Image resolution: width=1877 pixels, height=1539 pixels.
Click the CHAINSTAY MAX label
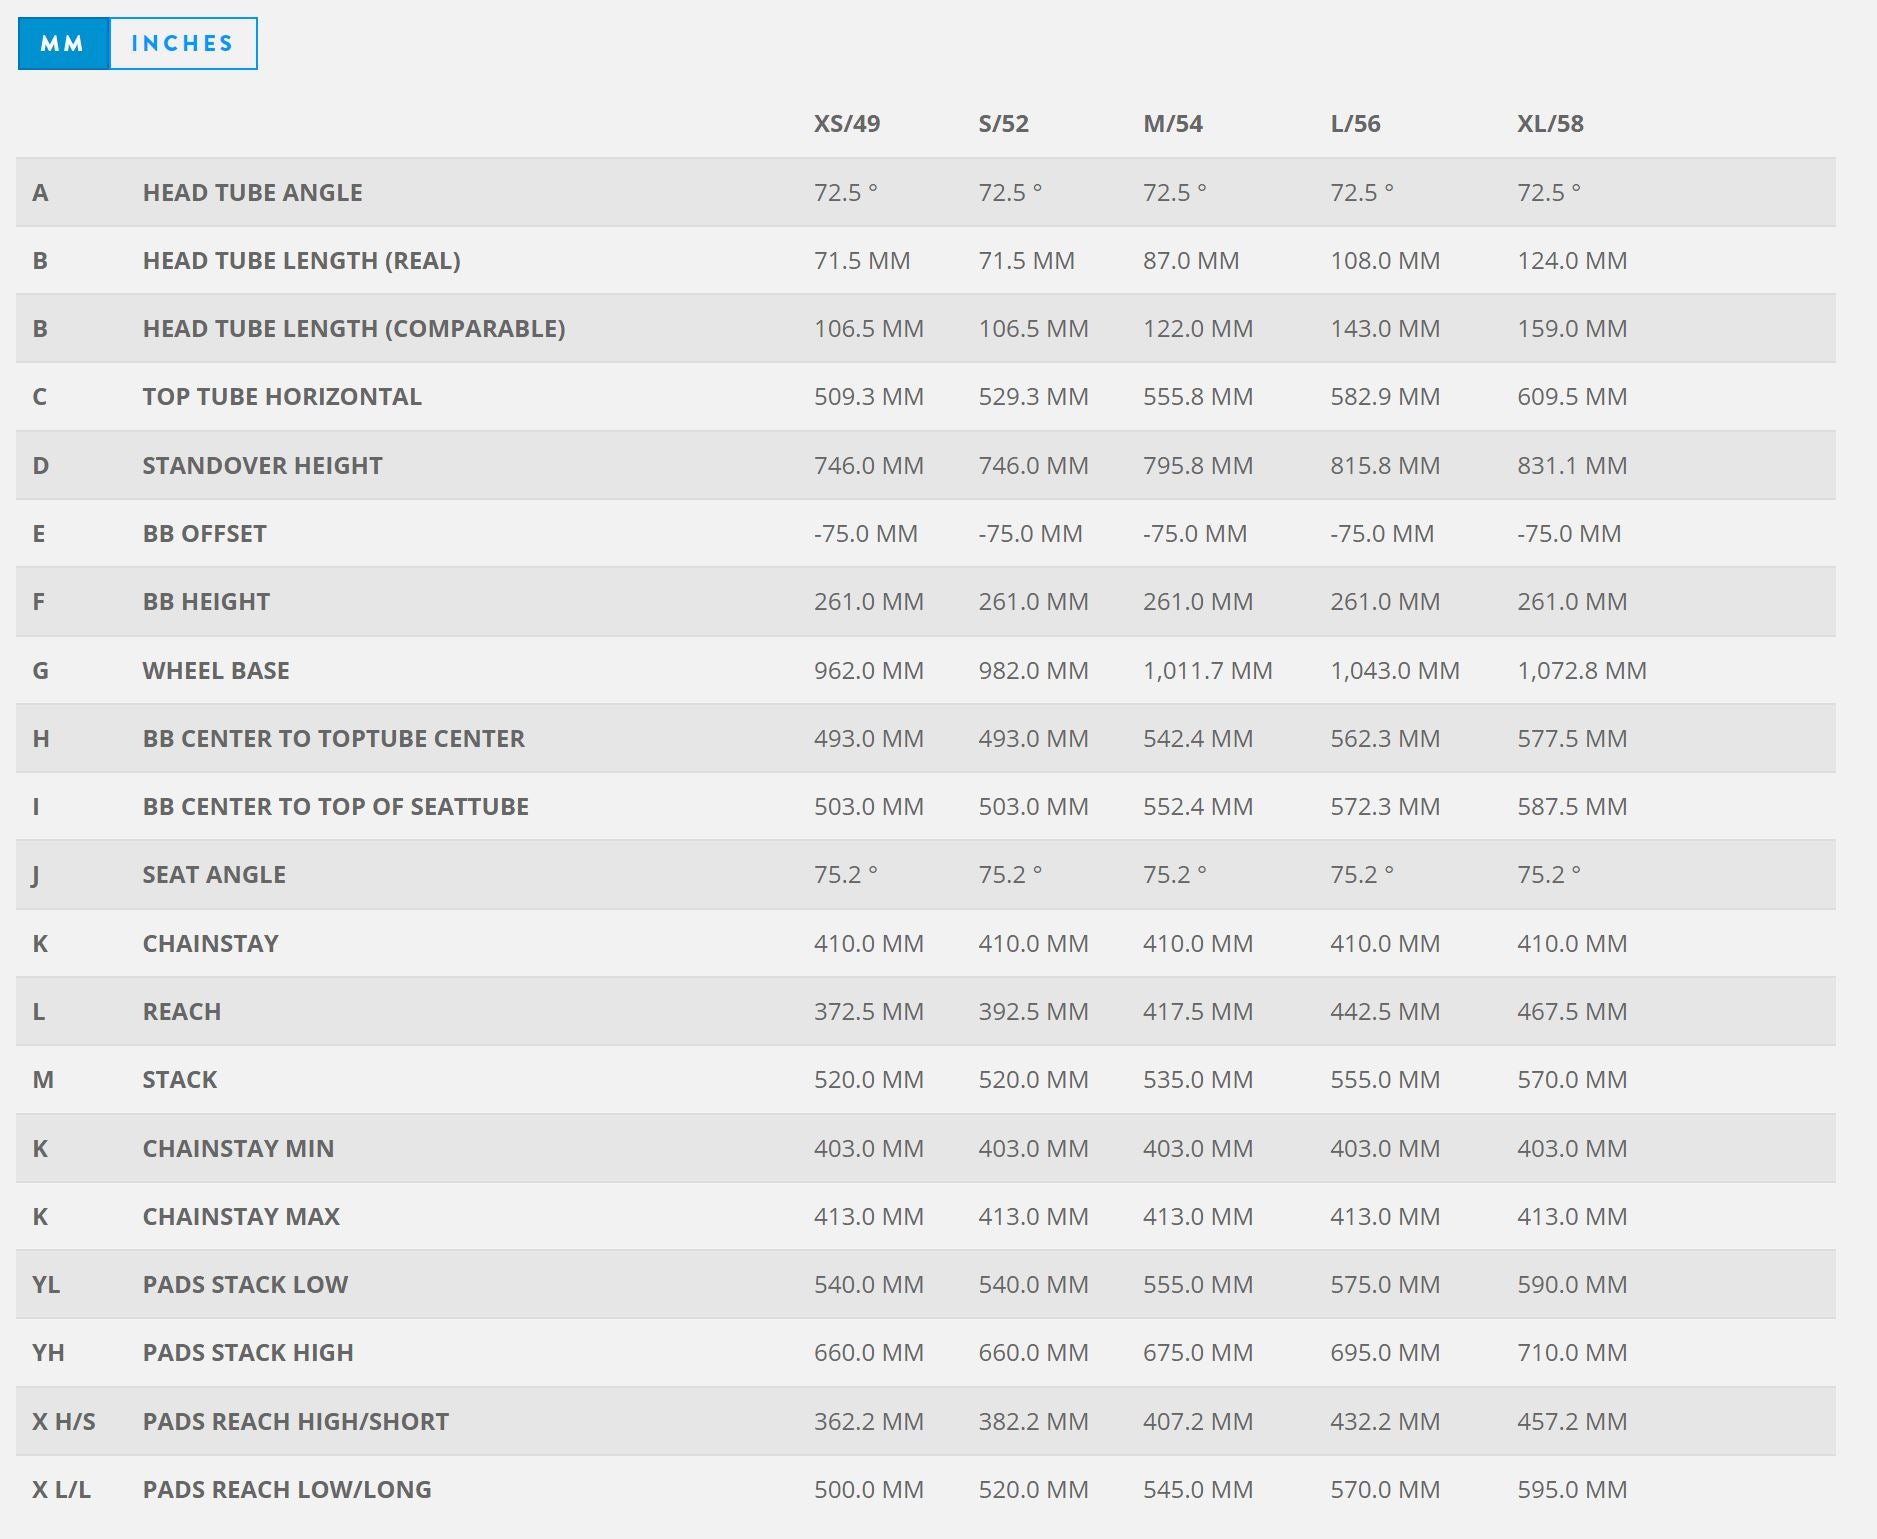tap(241, 1216)
